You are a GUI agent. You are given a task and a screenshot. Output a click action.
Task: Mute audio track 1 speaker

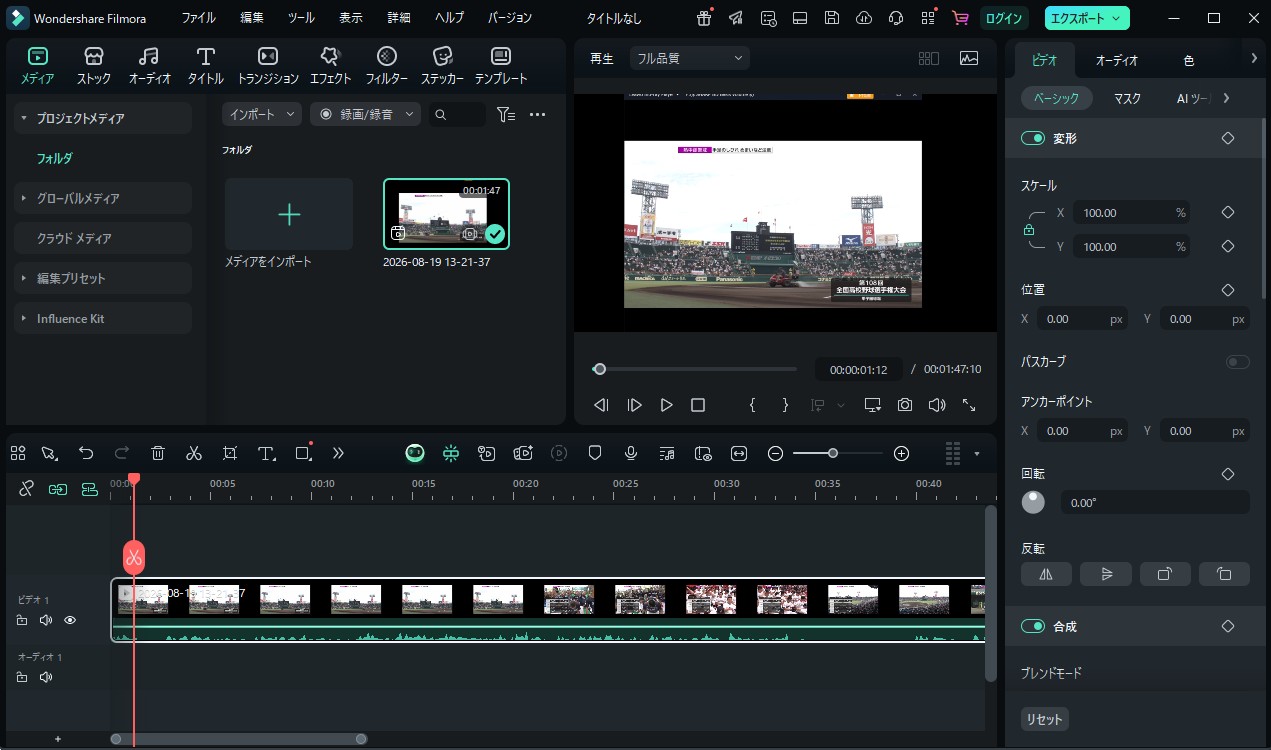pos(46,677)
